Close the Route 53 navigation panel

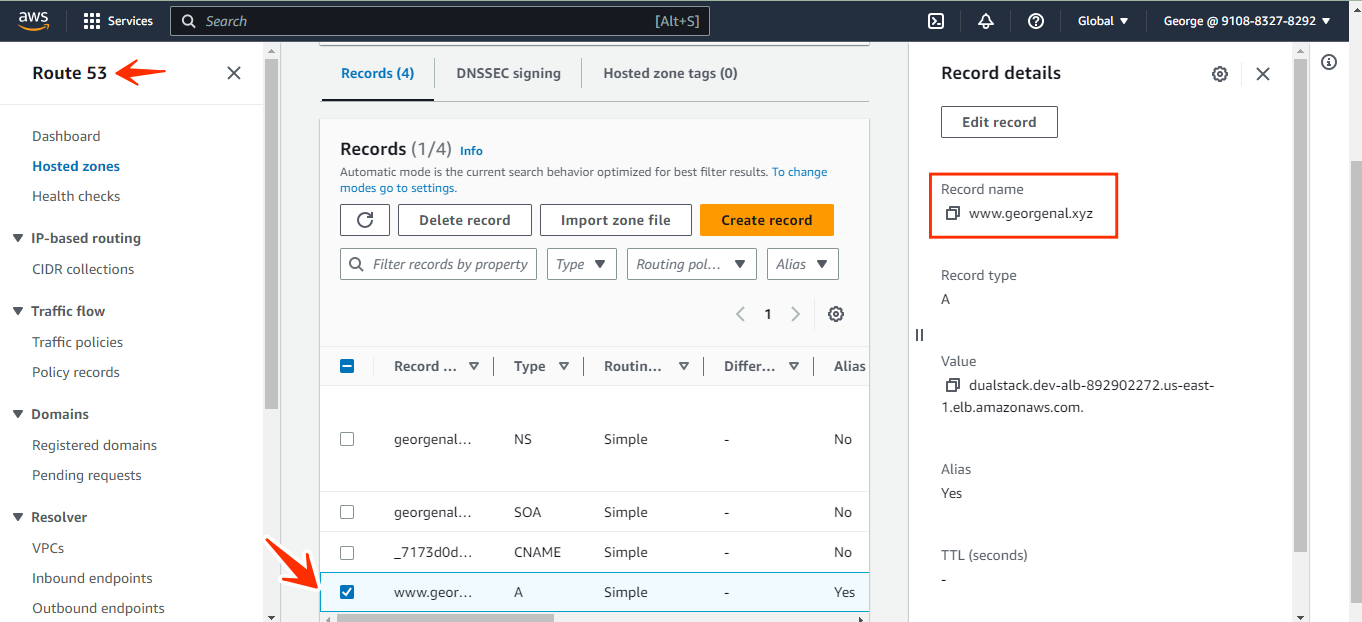click(x=234, y=73)
